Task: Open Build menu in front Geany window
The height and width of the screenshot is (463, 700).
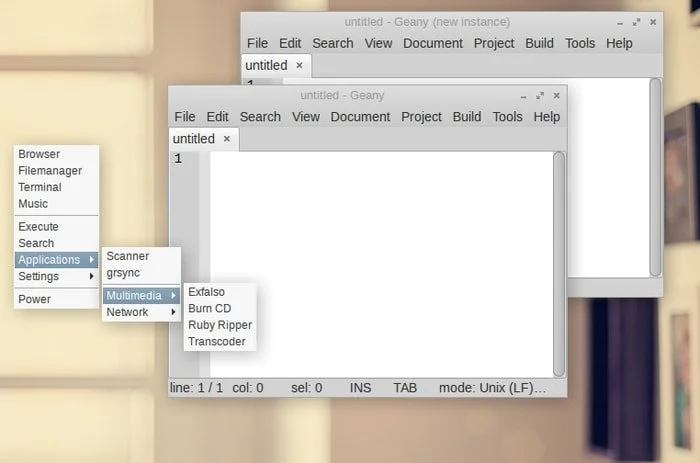Action: coord(467,117)
